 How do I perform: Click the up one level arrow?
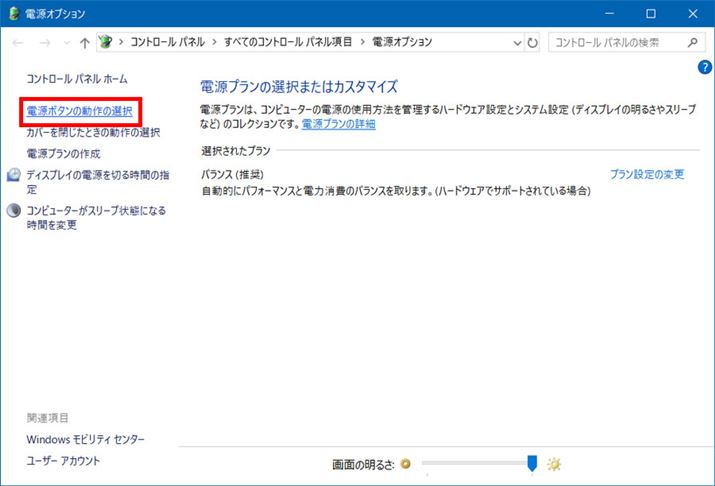pos(85,43)
